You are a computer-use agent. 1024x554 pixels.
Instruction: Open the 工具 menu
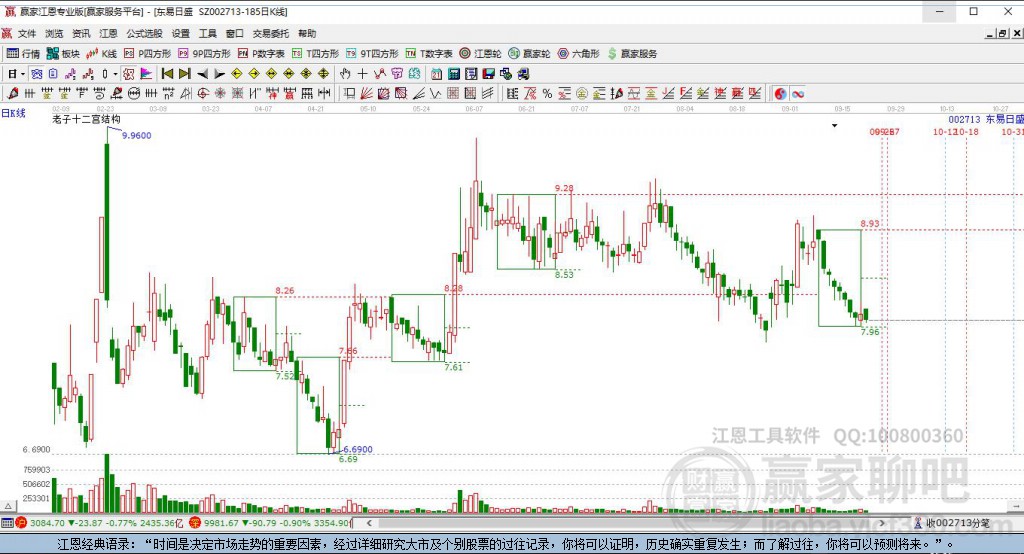(x=208, y=33)
